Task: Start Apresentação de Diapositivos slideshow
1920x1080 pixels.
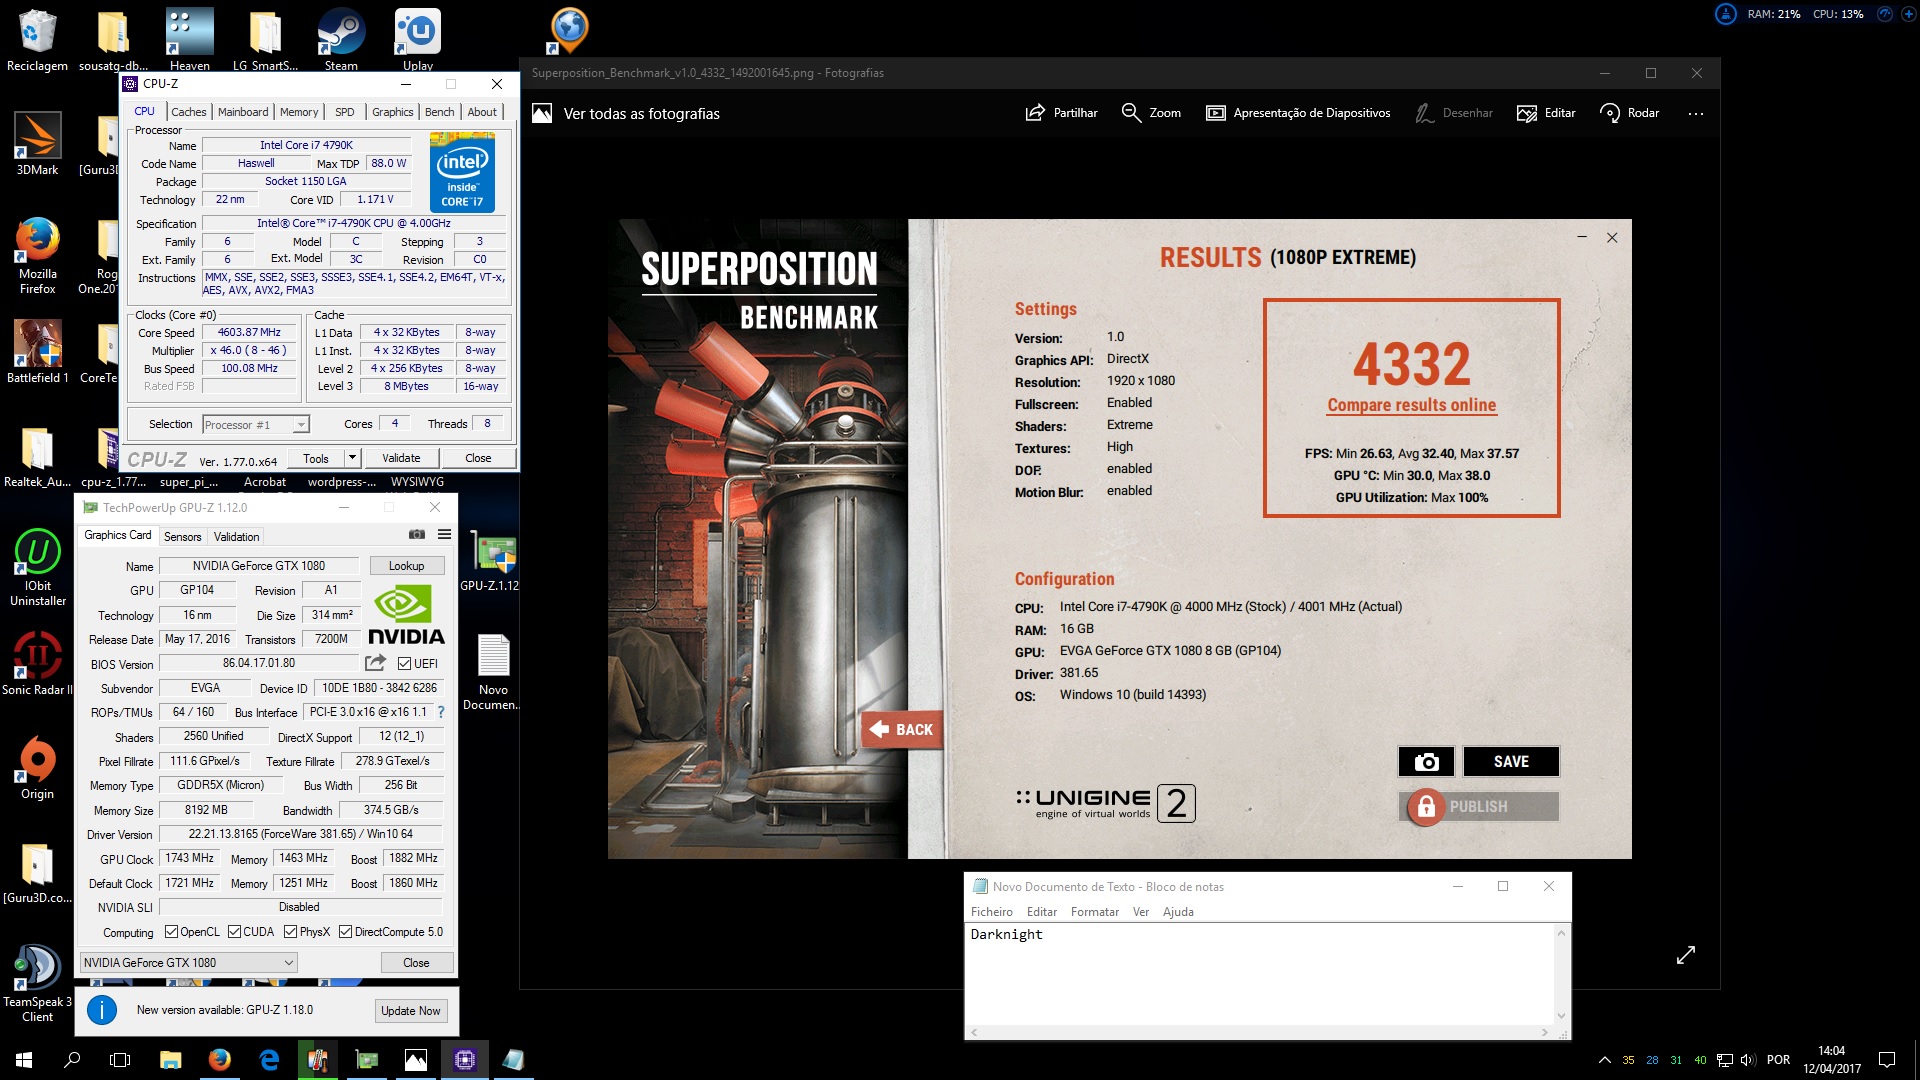Action: point(1298,113)
